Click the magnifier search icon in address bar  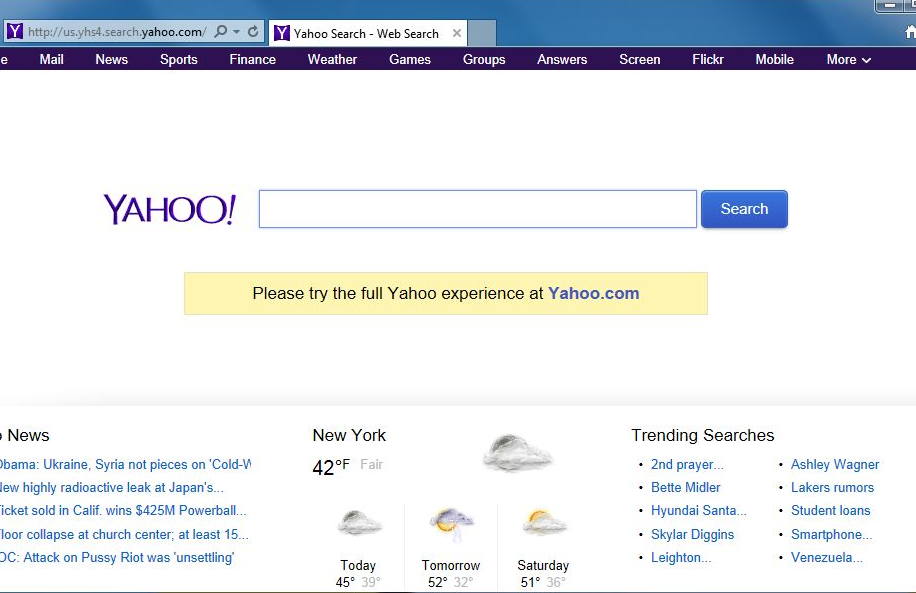(x=221, y=32)
